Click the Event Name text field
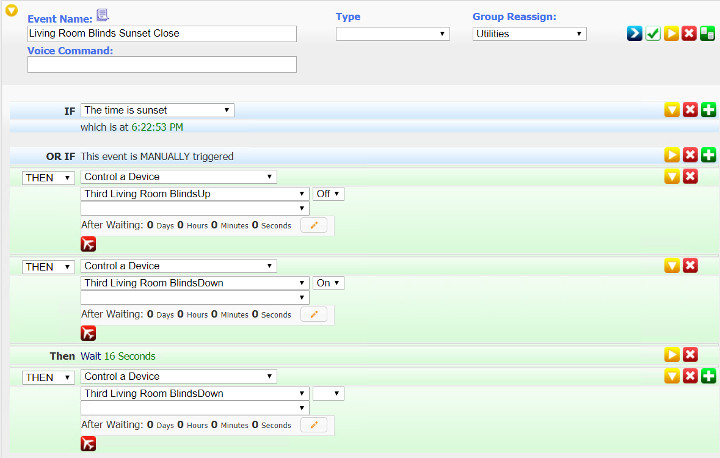Viewport: 720px width, 458px height. (x=162, y=34)
